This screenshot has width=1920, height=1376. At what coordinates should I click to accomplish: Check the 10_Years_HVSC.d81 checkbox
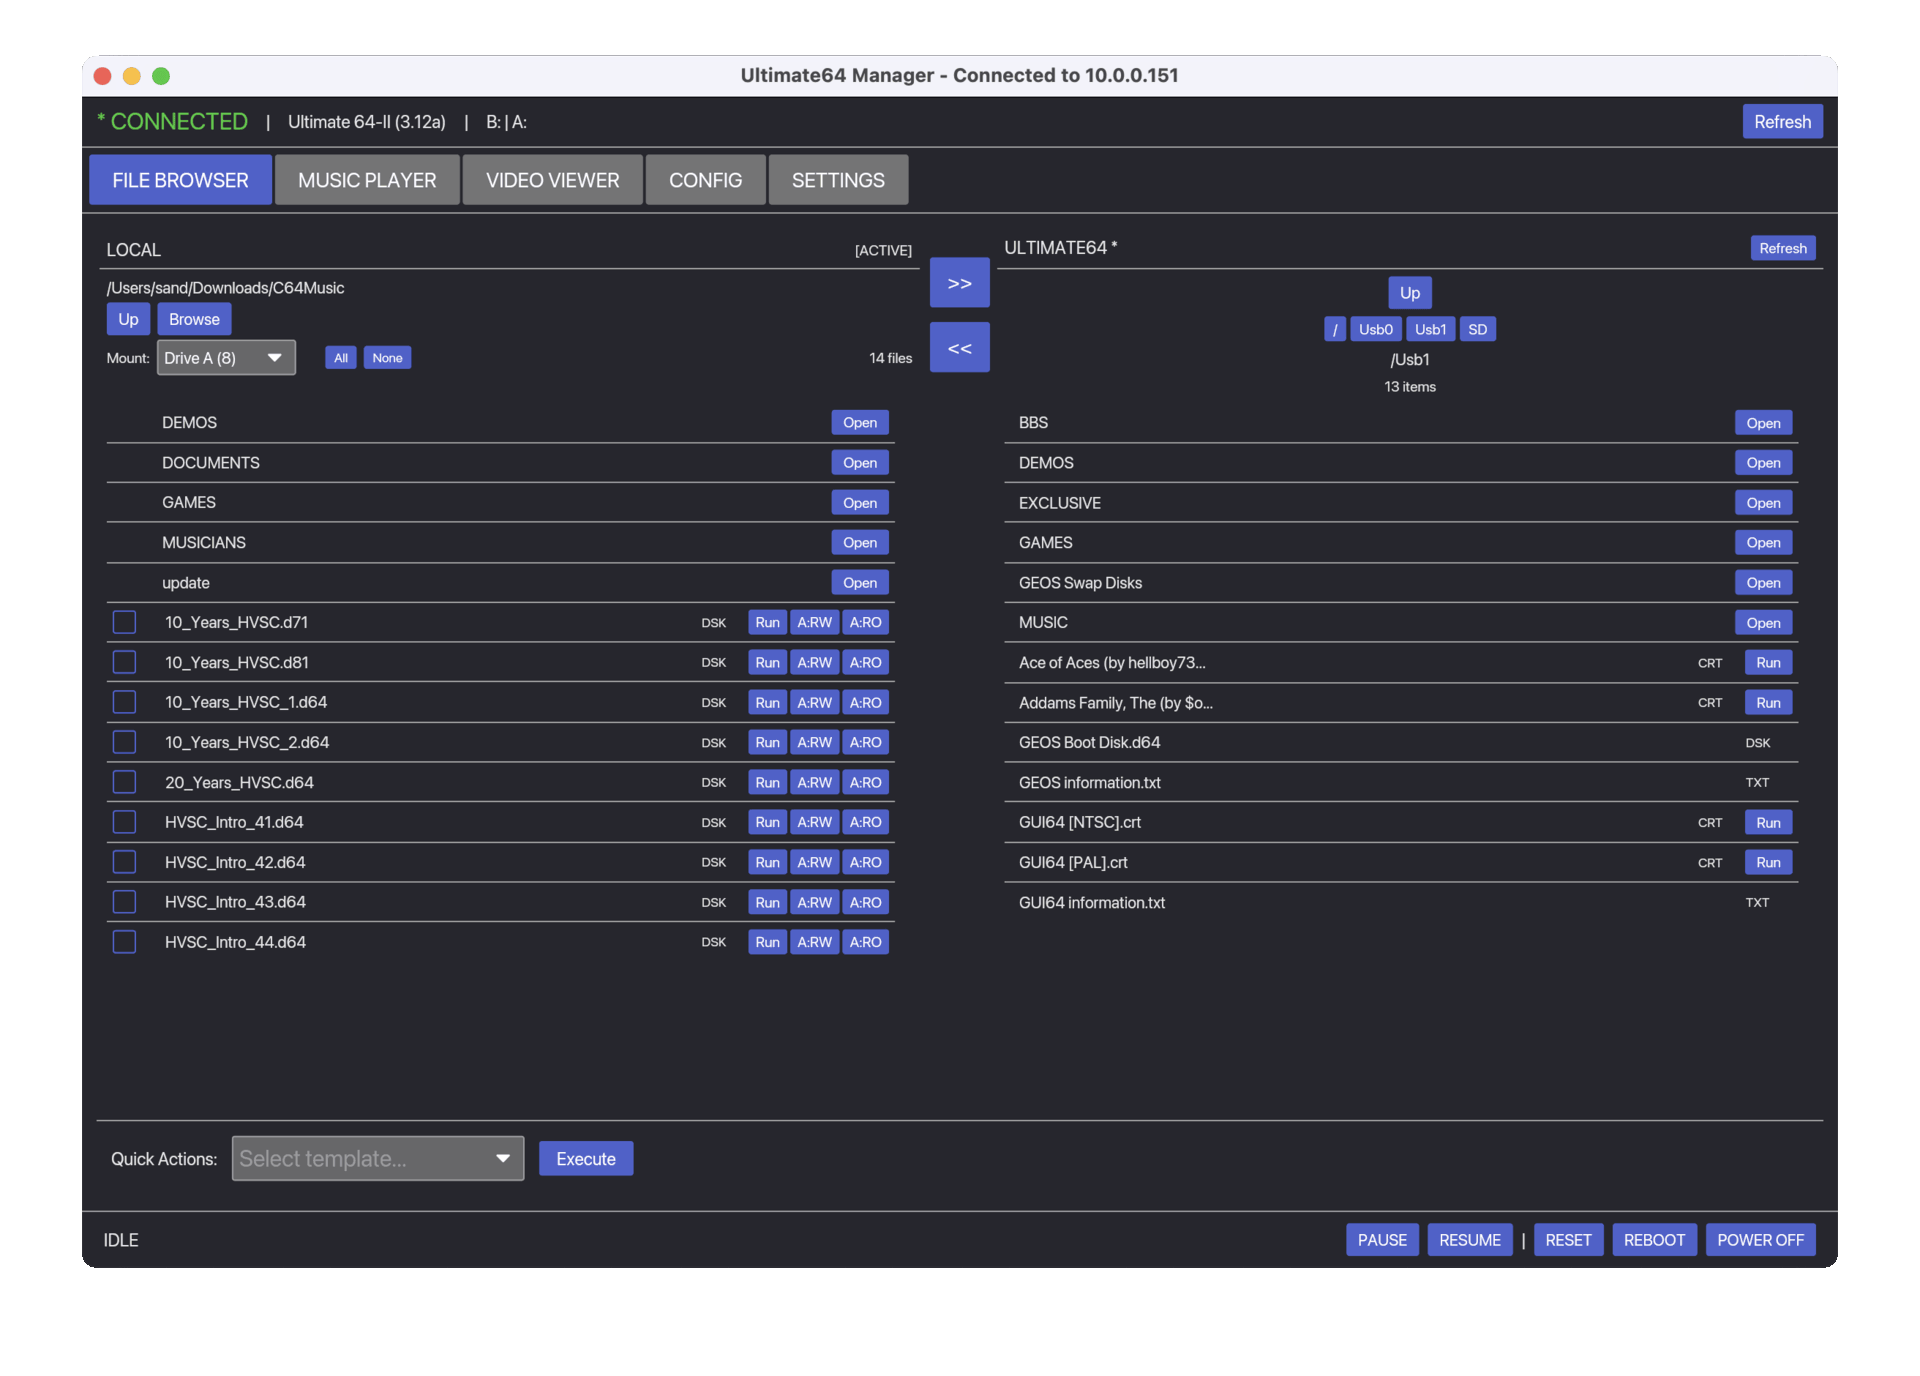[x=125, y=662]
